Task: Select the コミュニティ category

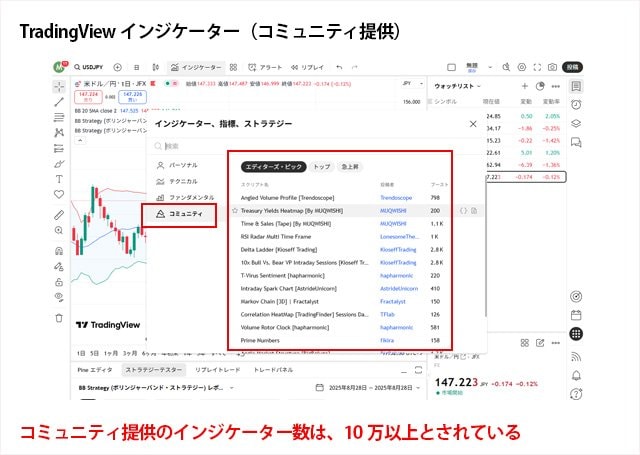Action: click(x=180, y=214)
